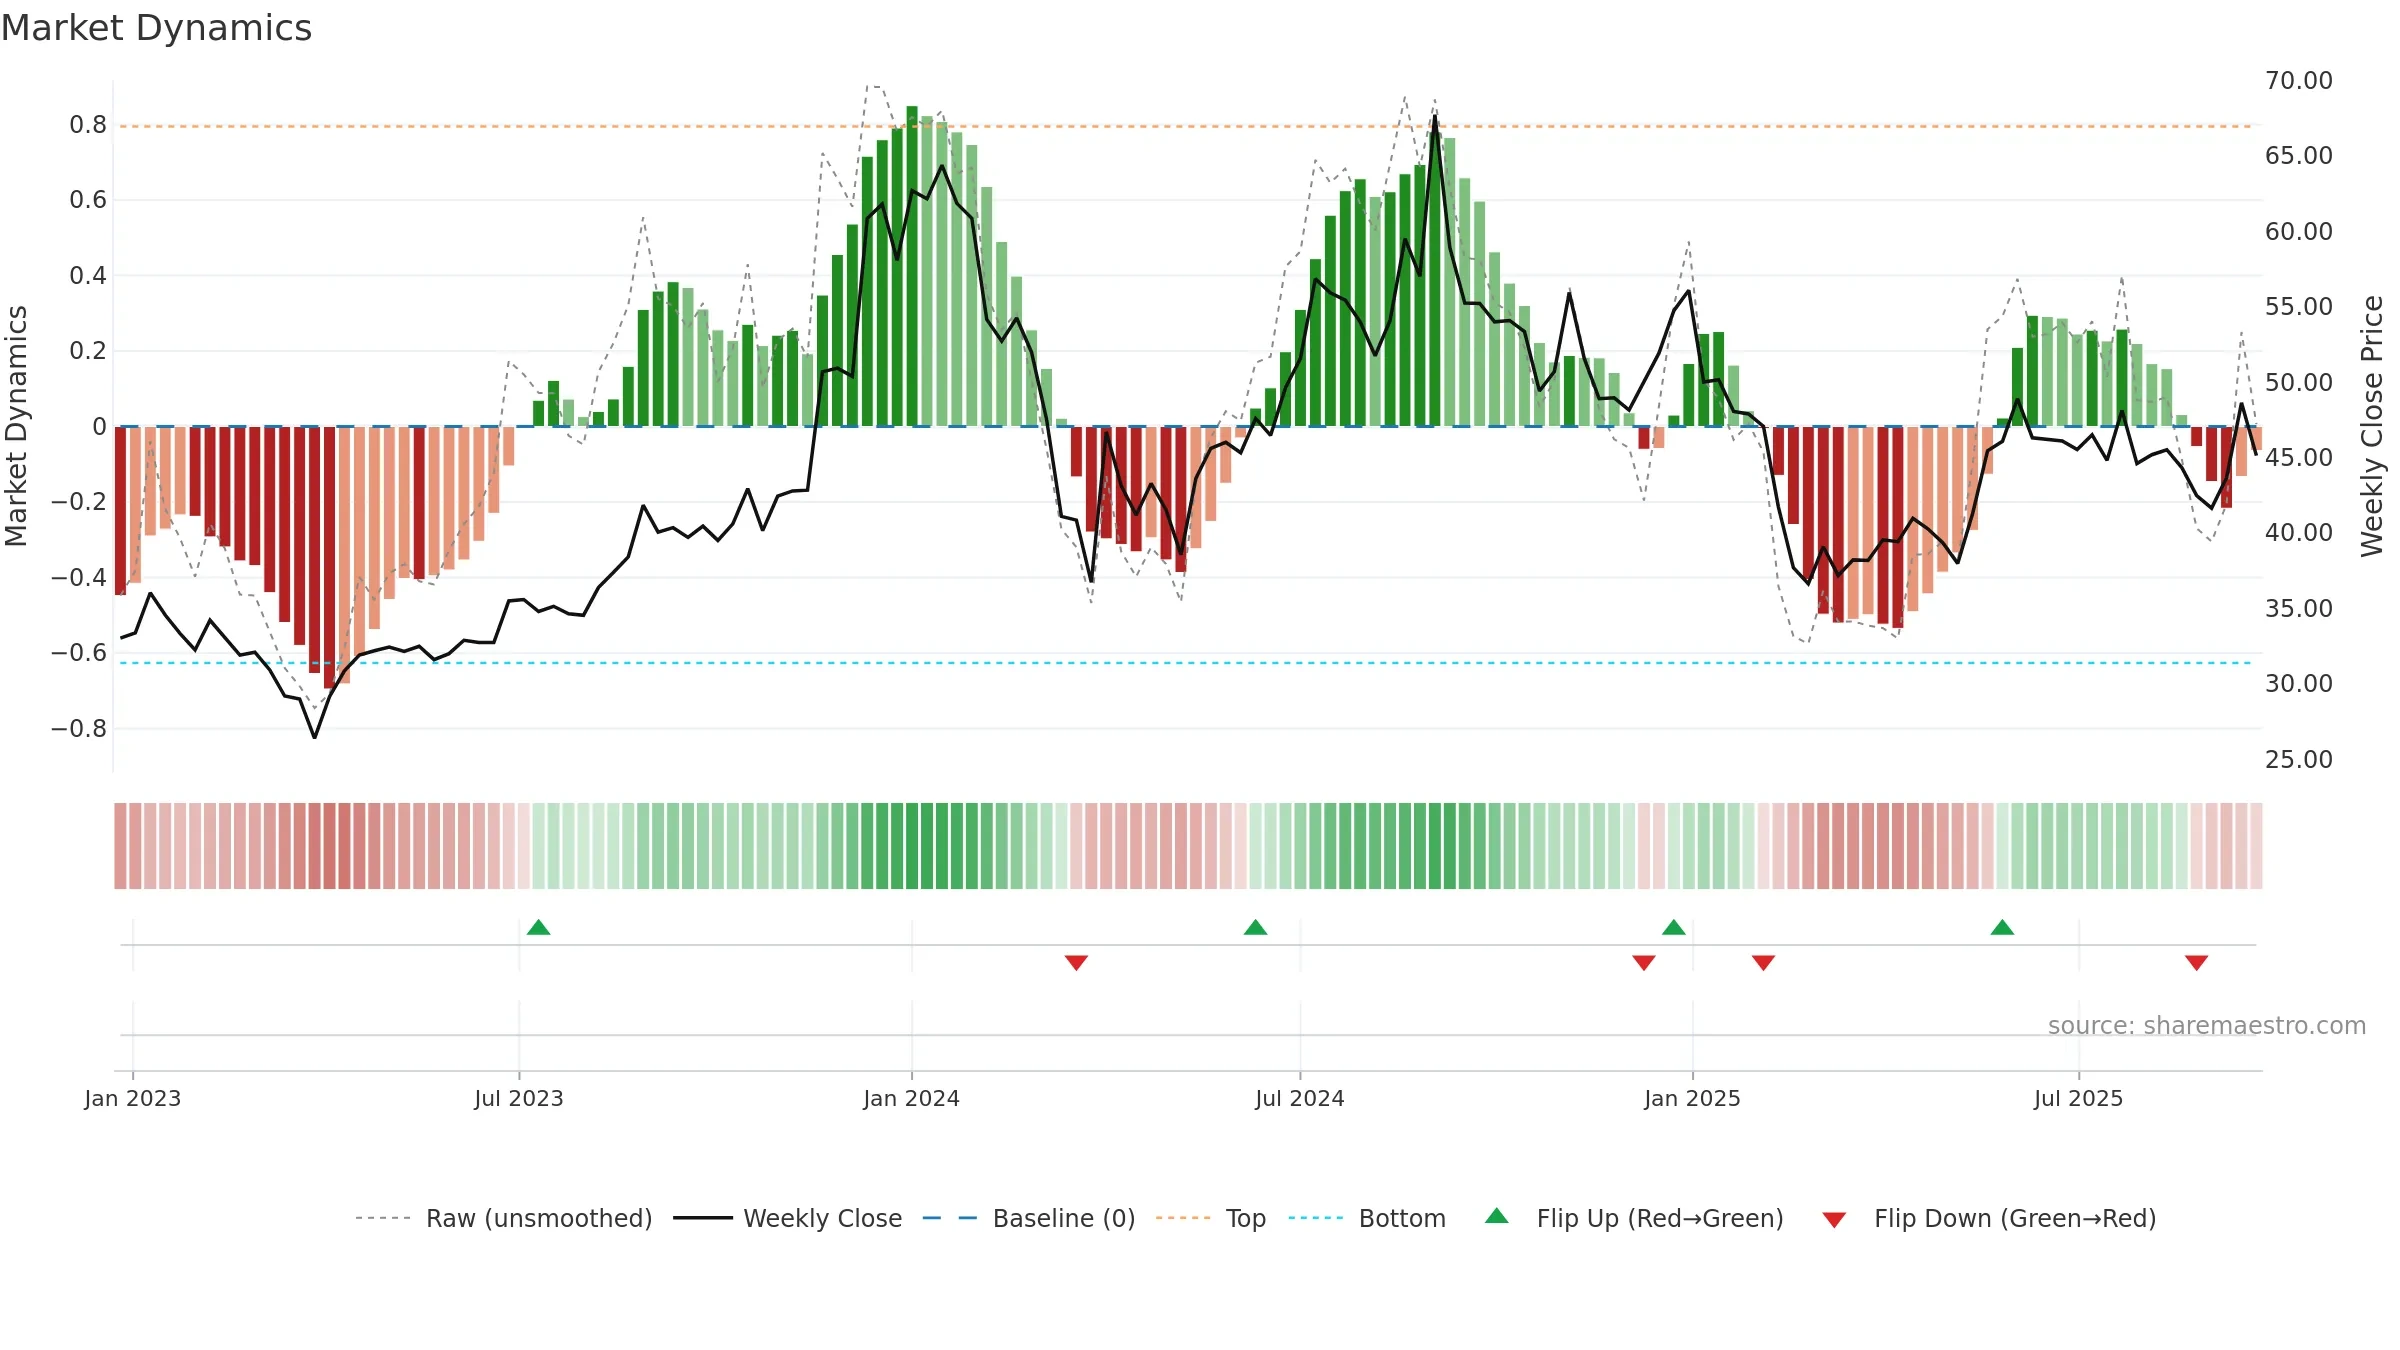This screenshot has width=2400, height=1350.
Task: Select the first Flip Down marker before Jan 2025
Action: 1644,962
